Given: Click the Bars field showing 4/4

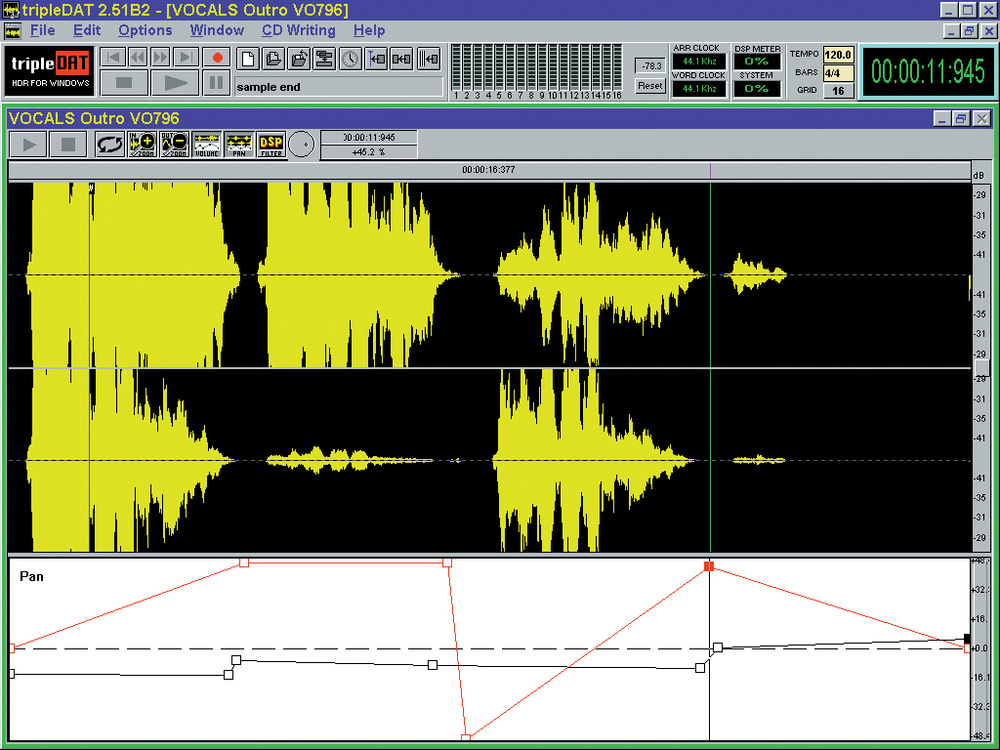Looking at the screenshot, I should (837, 72).
